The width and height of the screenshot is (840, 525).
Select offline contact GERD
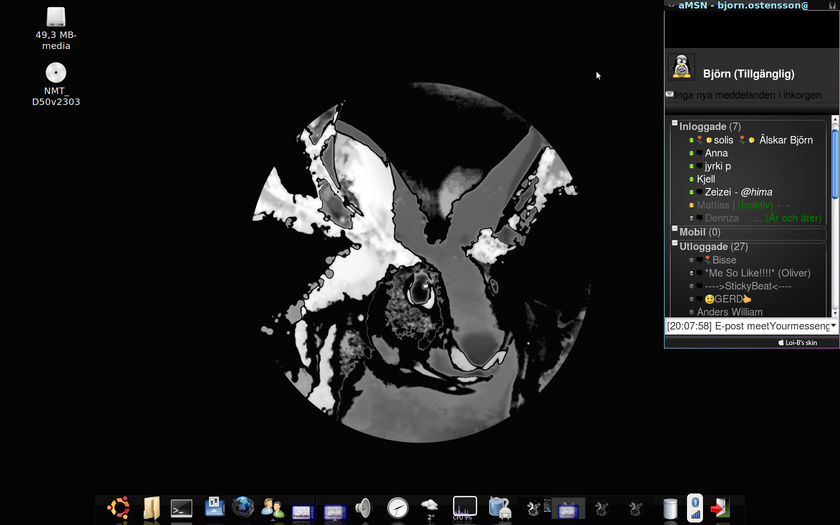pos(729,299)
